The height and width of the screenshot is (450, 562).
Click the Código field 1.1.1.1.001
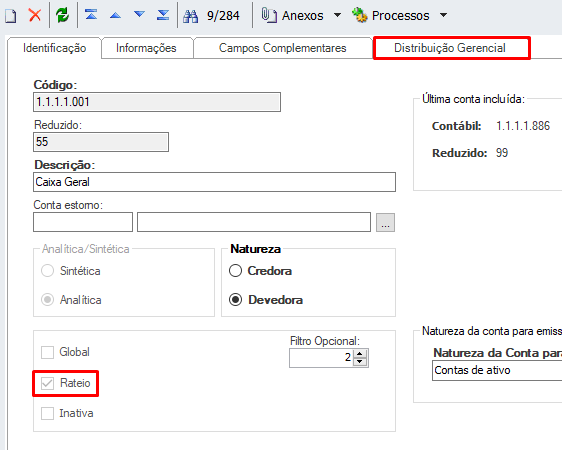pos(157,102)
